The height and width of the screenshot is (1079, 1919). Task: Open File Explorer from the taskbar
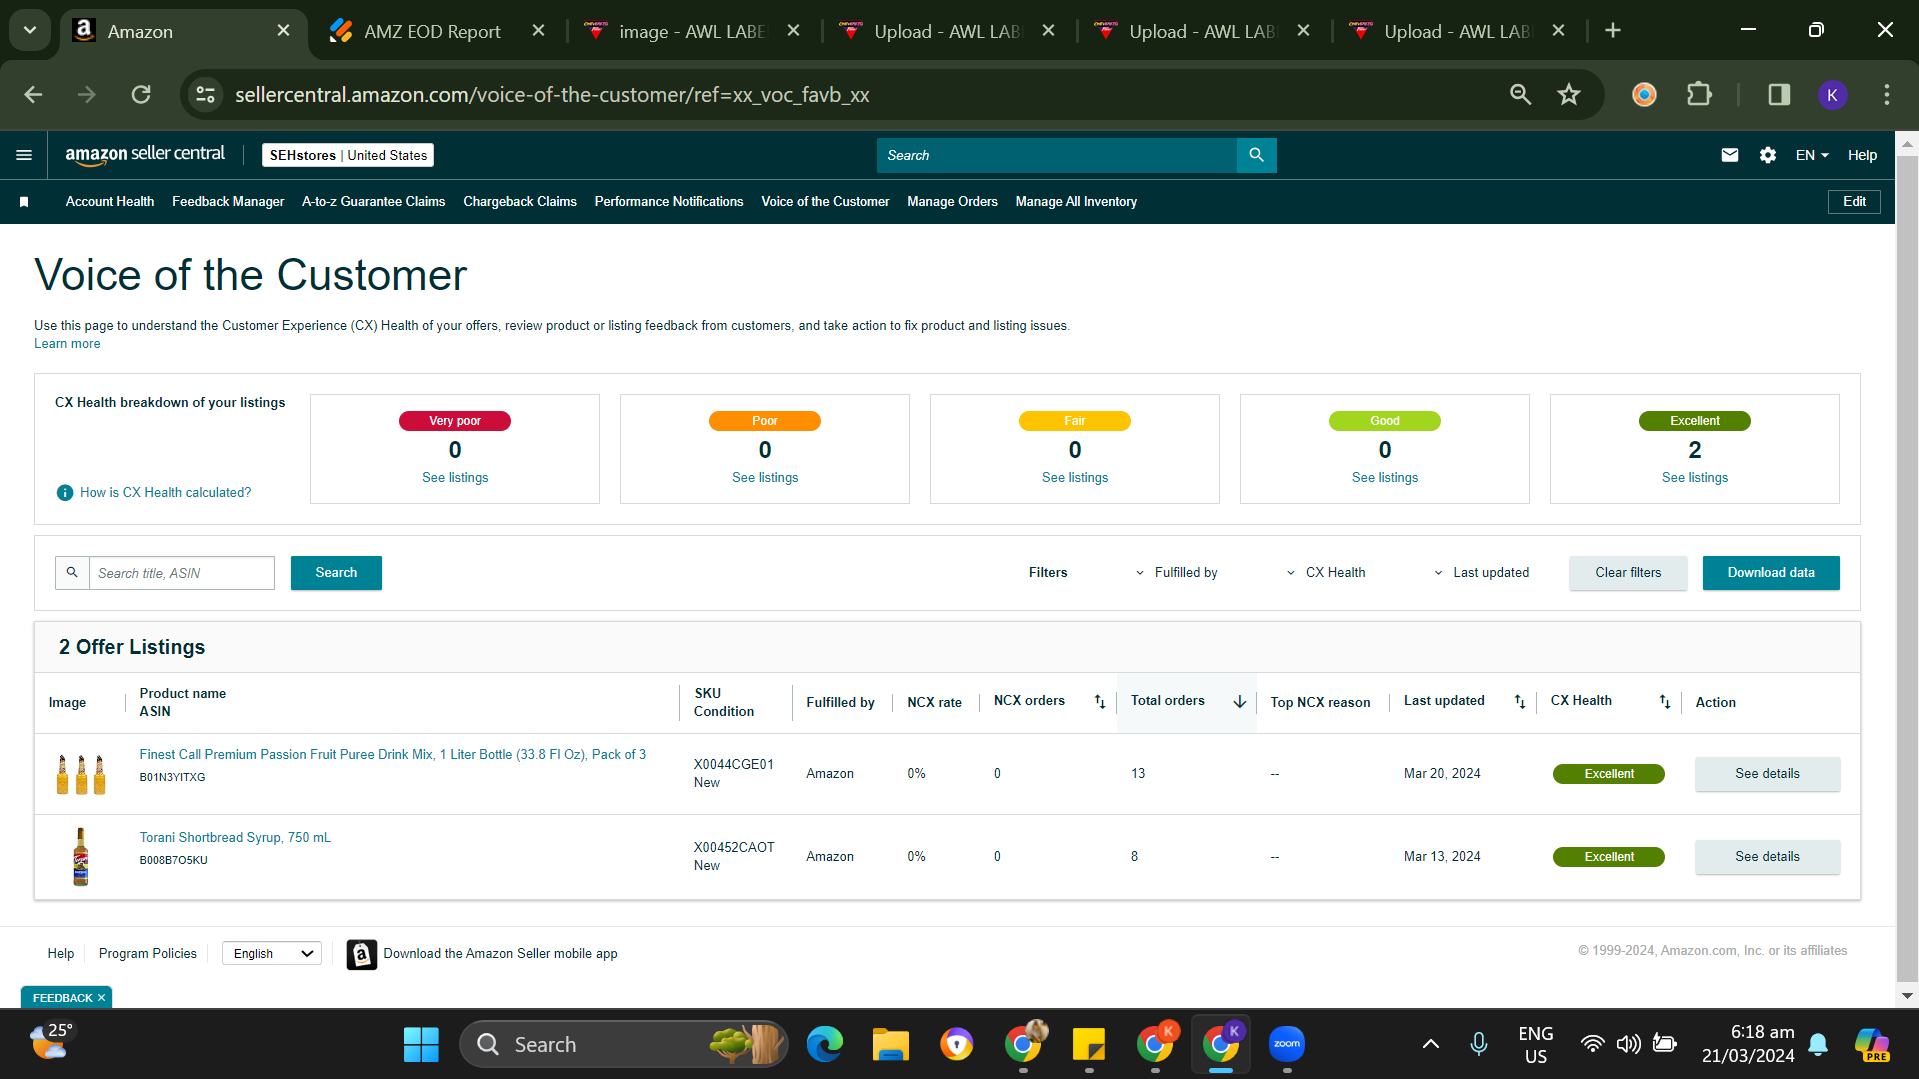click(x=890, y=1045)
